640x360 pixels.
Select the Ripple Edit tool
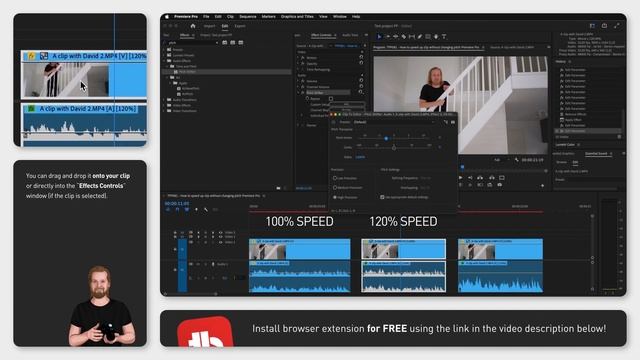pos(396,37)
